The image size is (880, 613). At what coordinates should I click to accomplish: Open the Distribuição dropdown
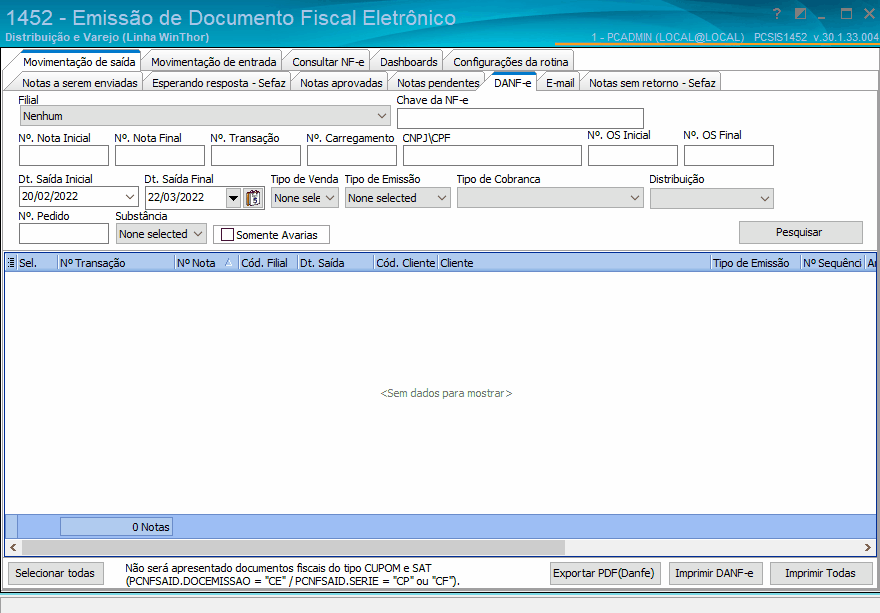coord(764,199)
